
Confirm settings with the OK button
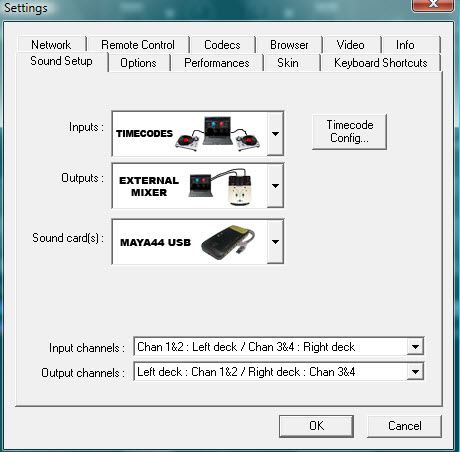pyautogui.click(x=316, y=426)
